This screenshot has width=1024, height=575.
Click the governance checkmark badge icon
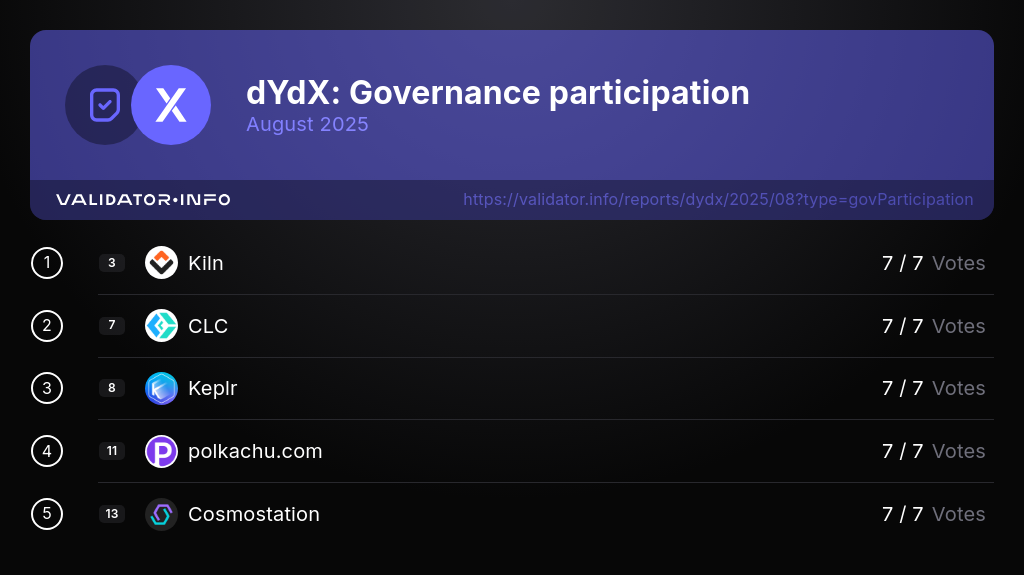click(x=104, y=105)
